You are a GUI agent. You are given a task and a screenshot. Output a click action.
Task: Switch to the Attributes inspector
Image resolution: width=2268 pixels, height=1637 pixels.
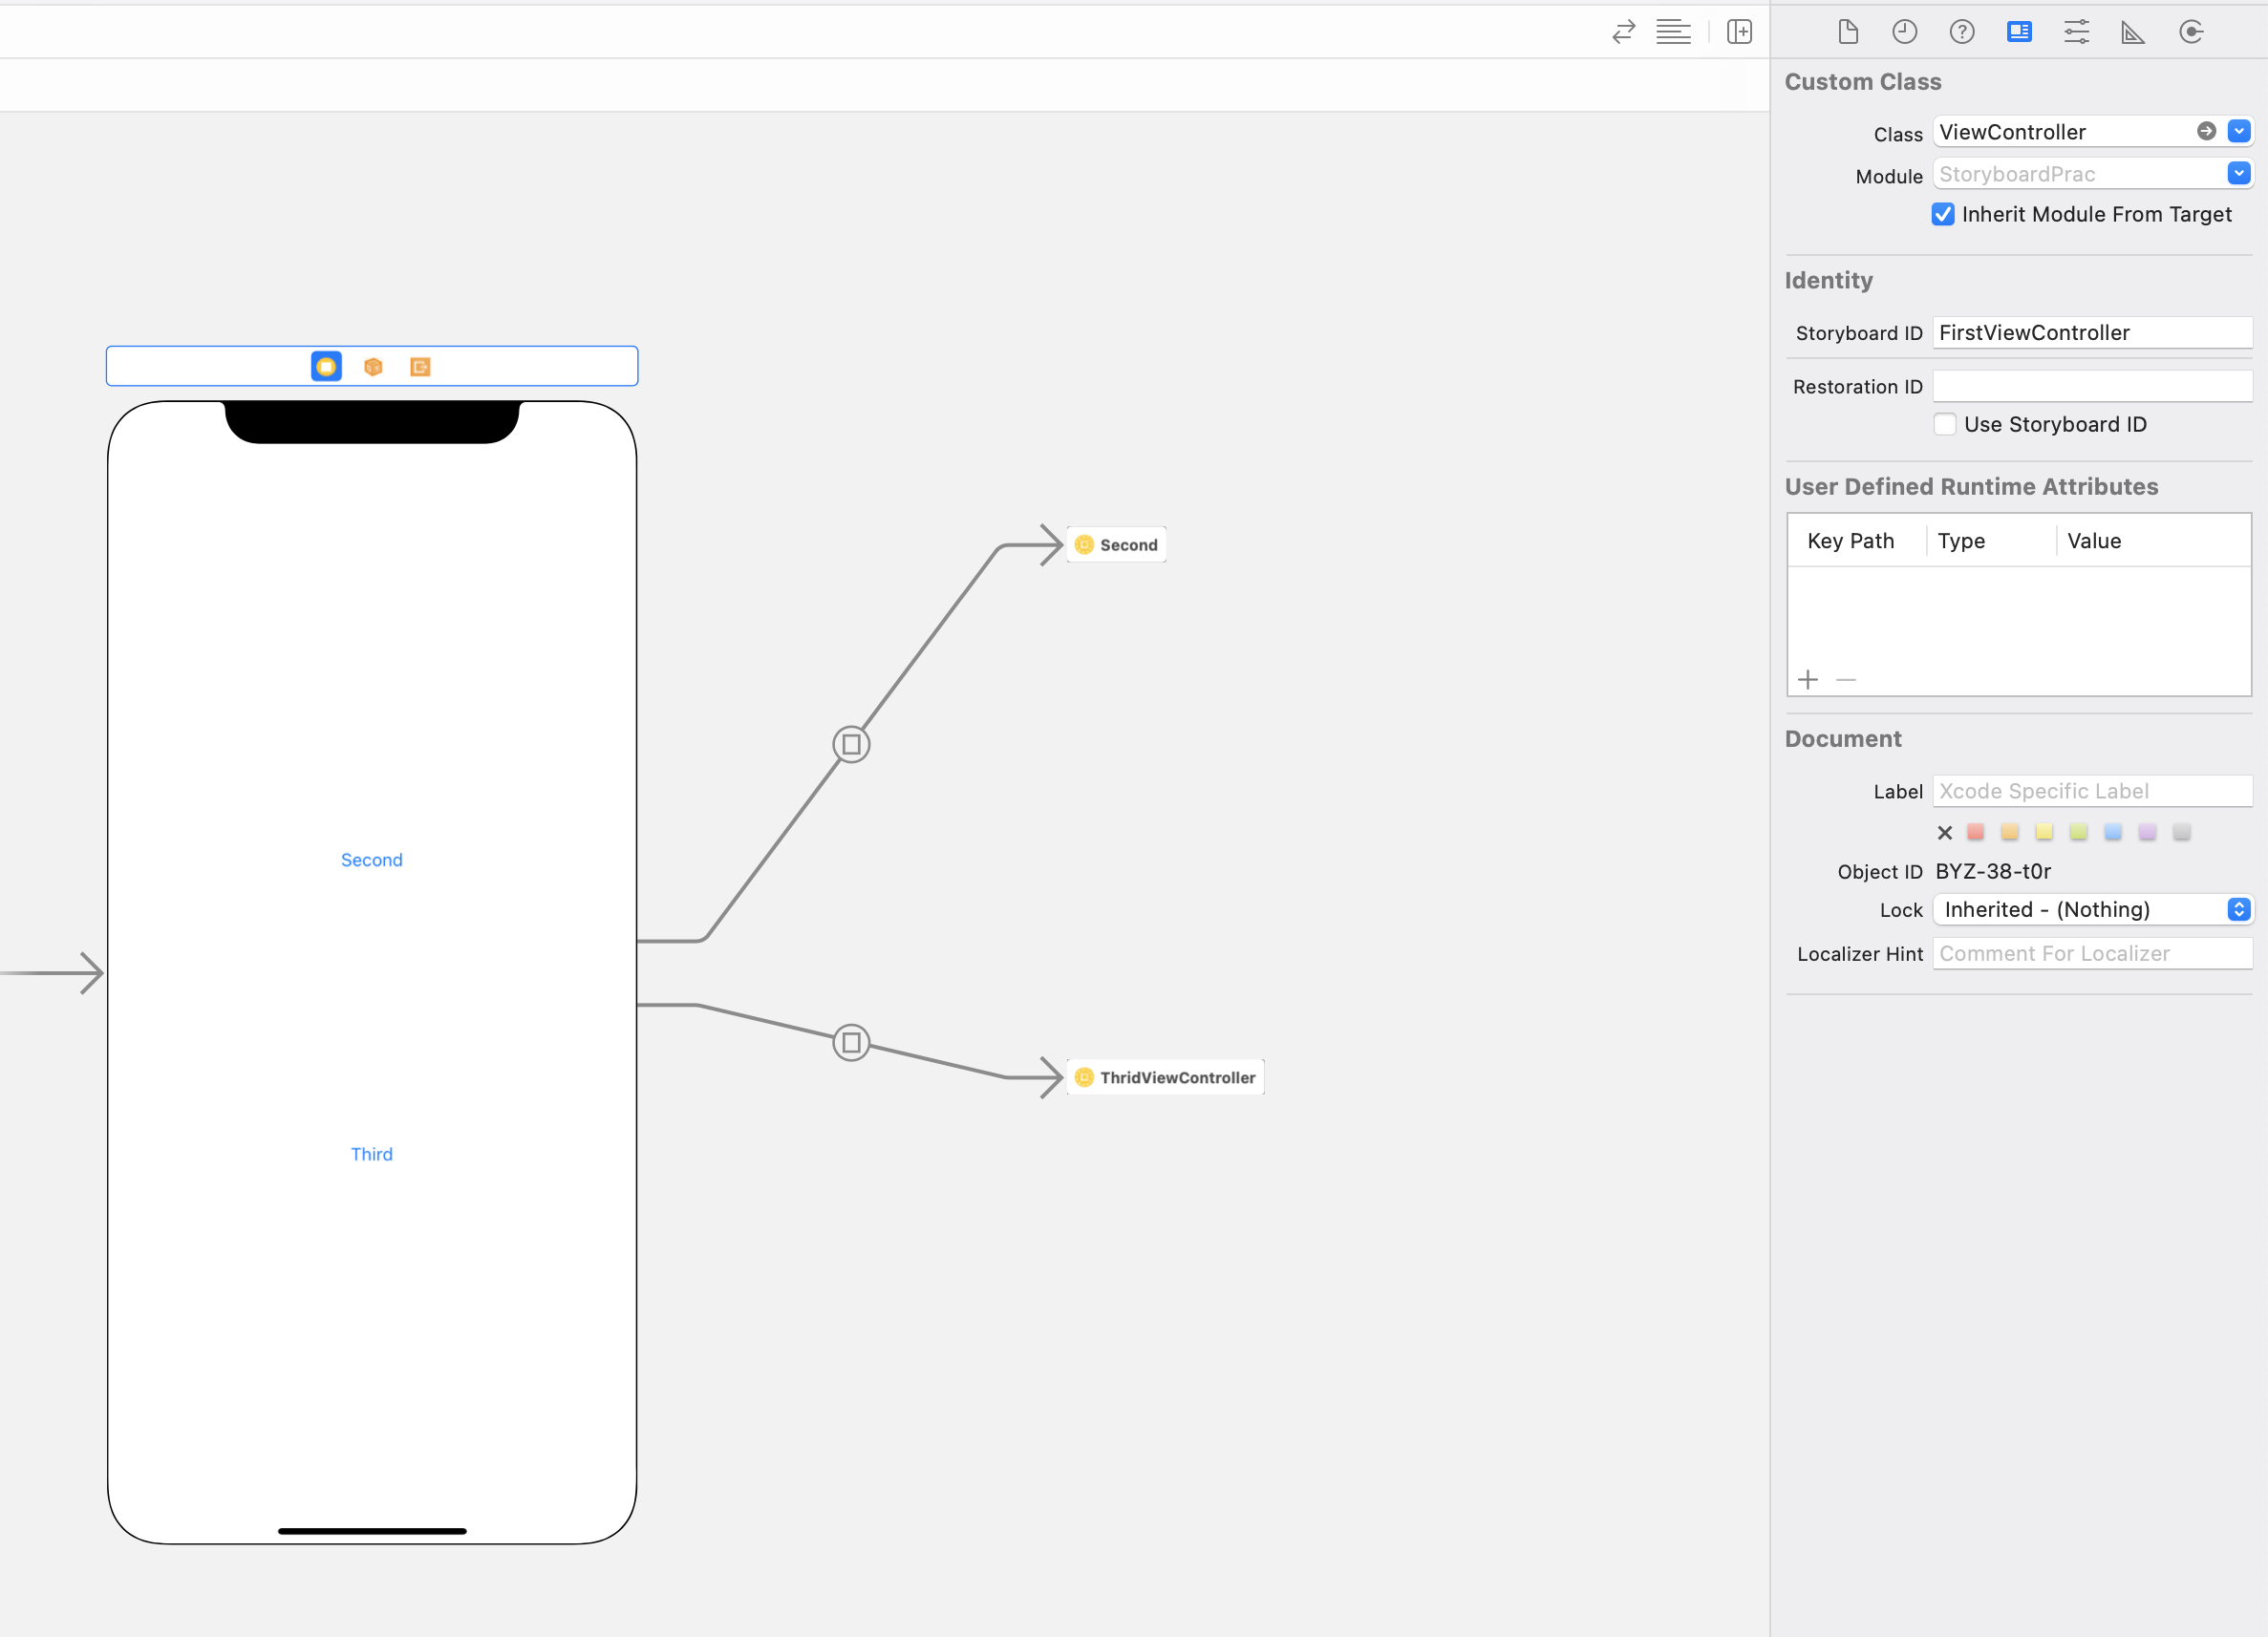[2076, 32]
